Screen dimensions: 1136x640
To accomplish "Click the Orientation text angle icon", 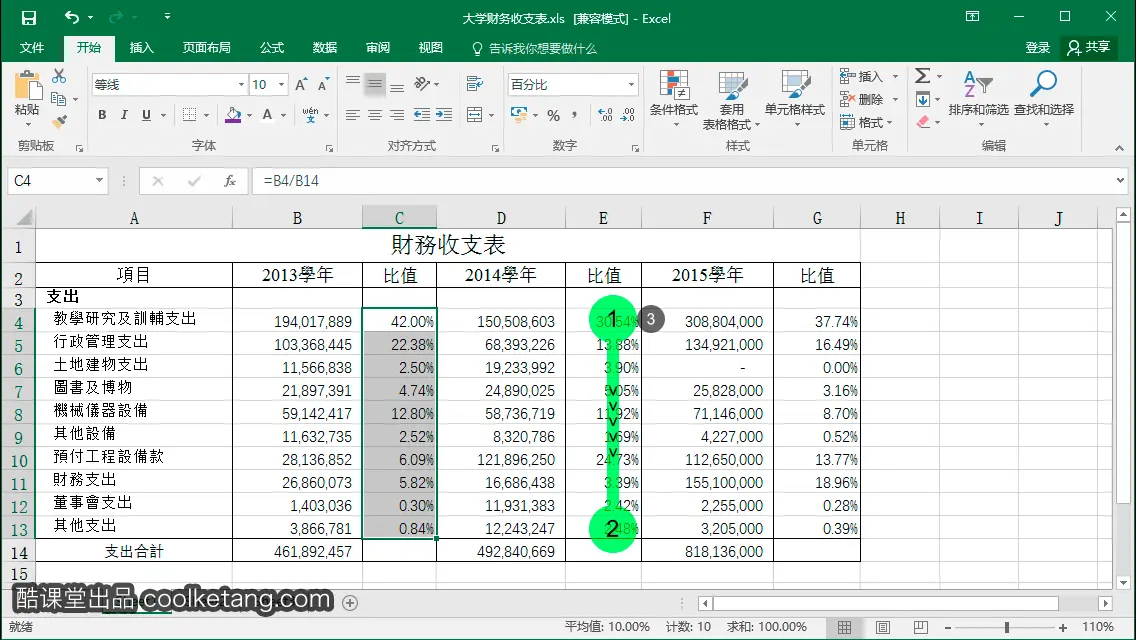I will pyautogui.click(x=422, y=84).
